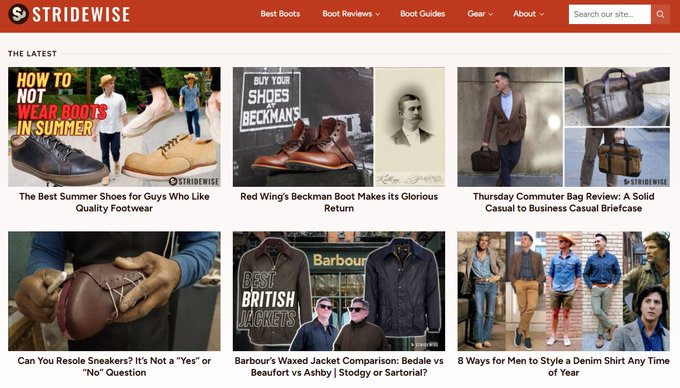Open the Boot Reviews menu item
This screenshot has height=388, width=680.
point(347,14)
